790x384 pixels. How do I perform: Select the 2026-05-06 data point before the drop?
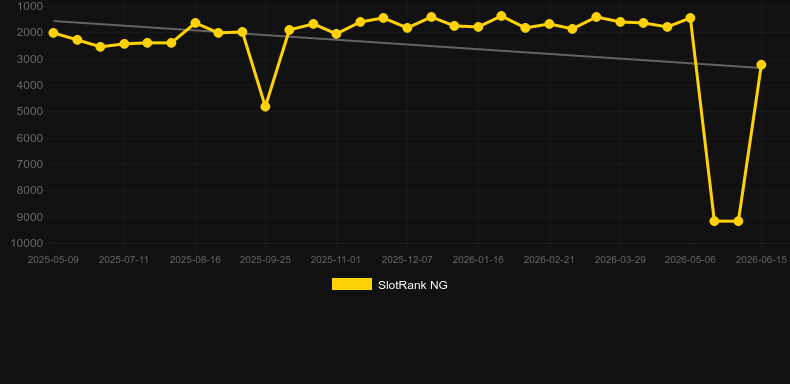[690, 18]
